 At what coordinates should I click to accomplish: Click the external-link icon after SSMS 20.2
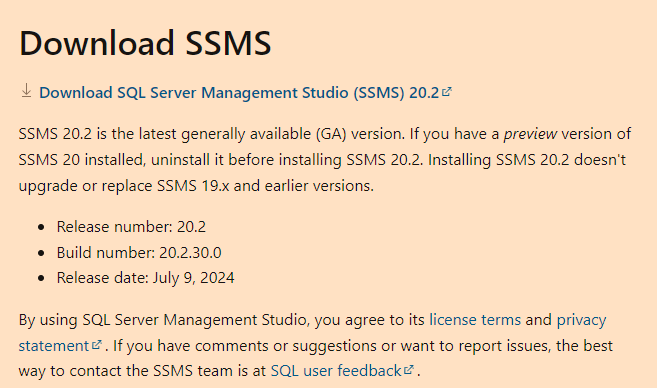coord(447,91)
